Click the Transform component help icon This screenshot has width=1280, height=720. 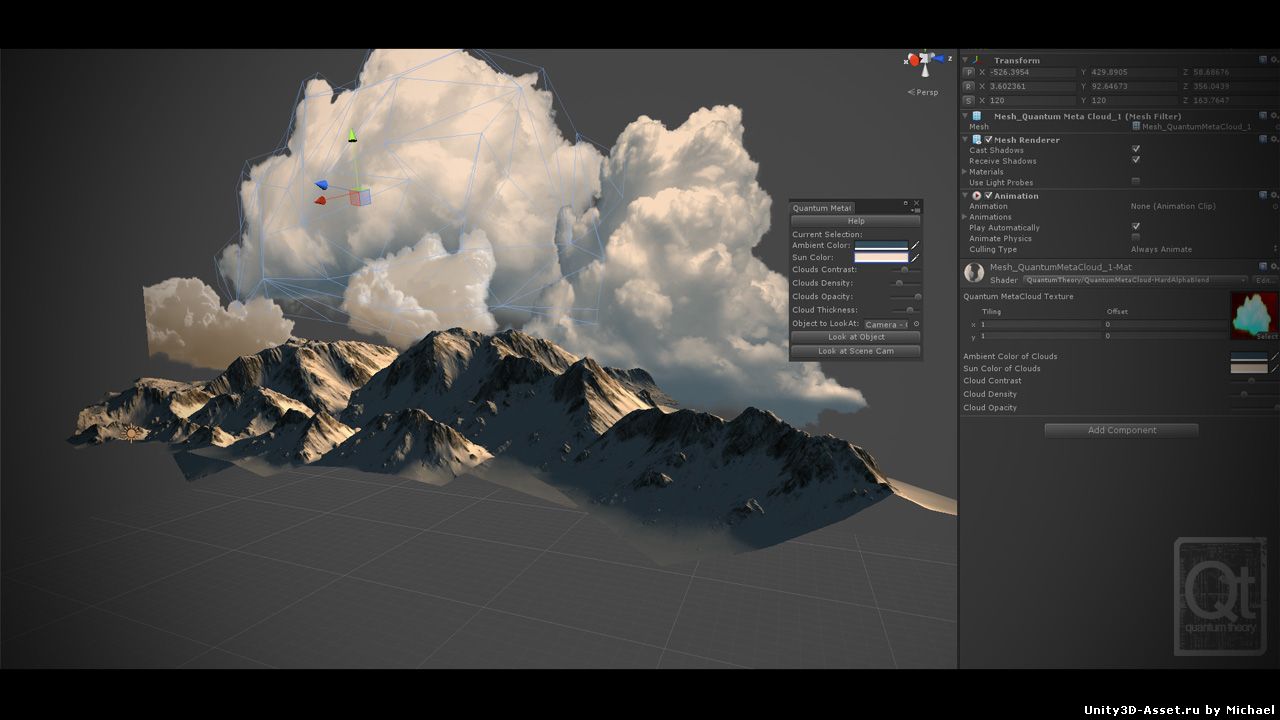point(1263,60)
